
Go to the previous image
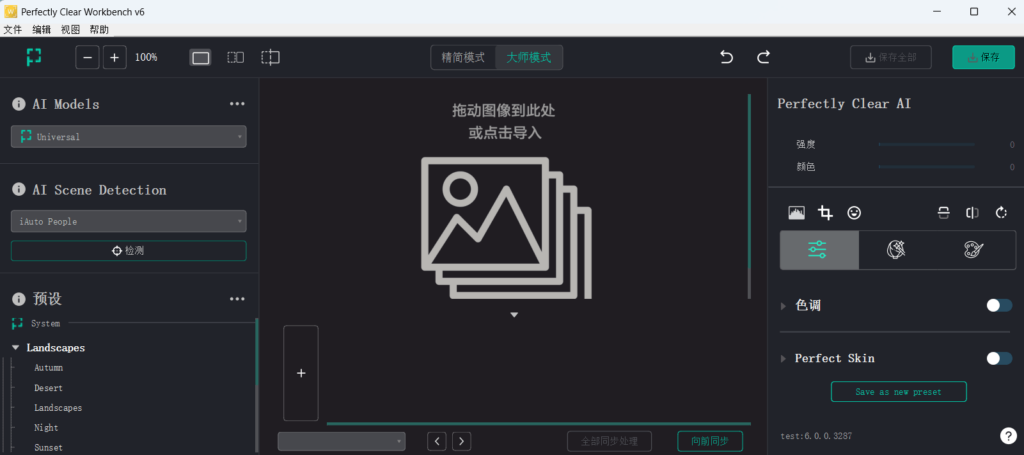tap(437, 442)
